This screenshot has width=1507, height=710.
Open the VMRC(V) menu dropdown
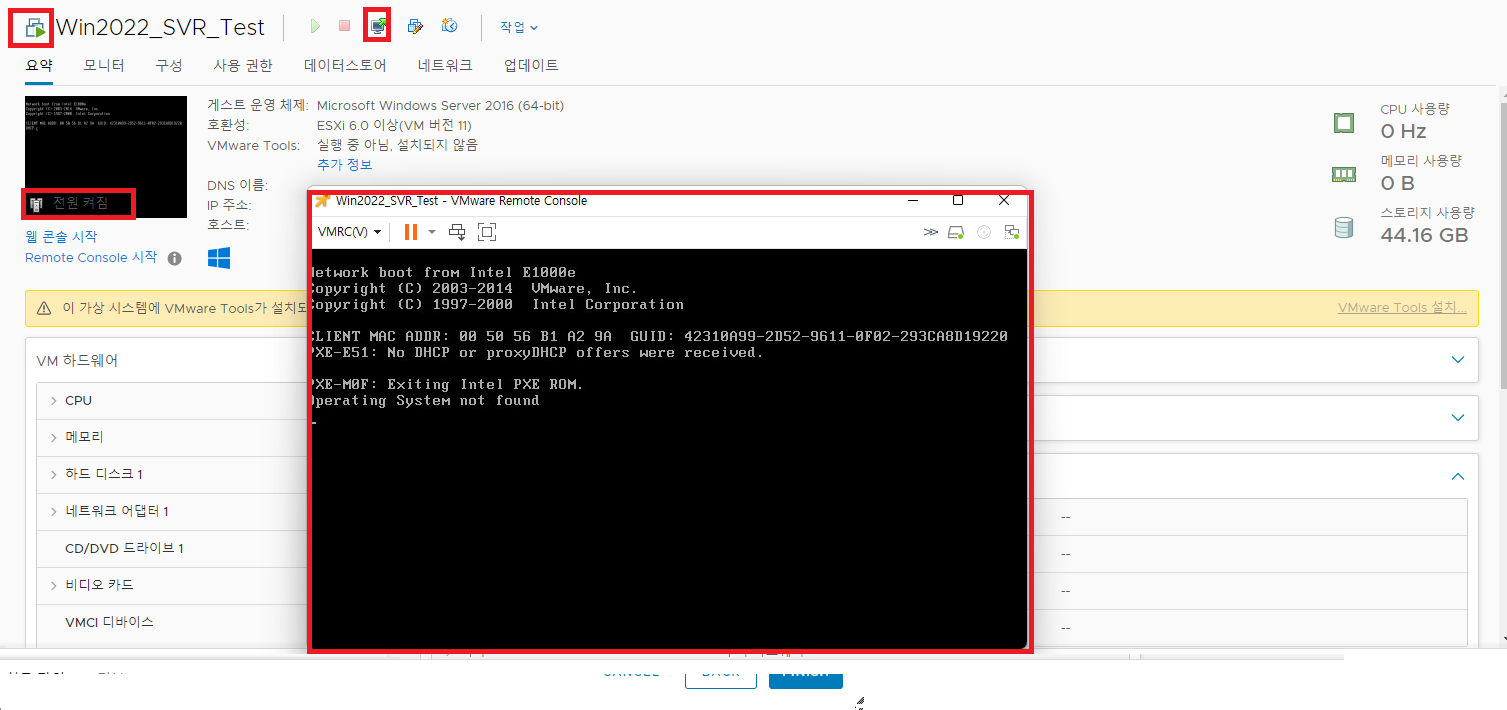pyautogui.click(x=349, y=232)
